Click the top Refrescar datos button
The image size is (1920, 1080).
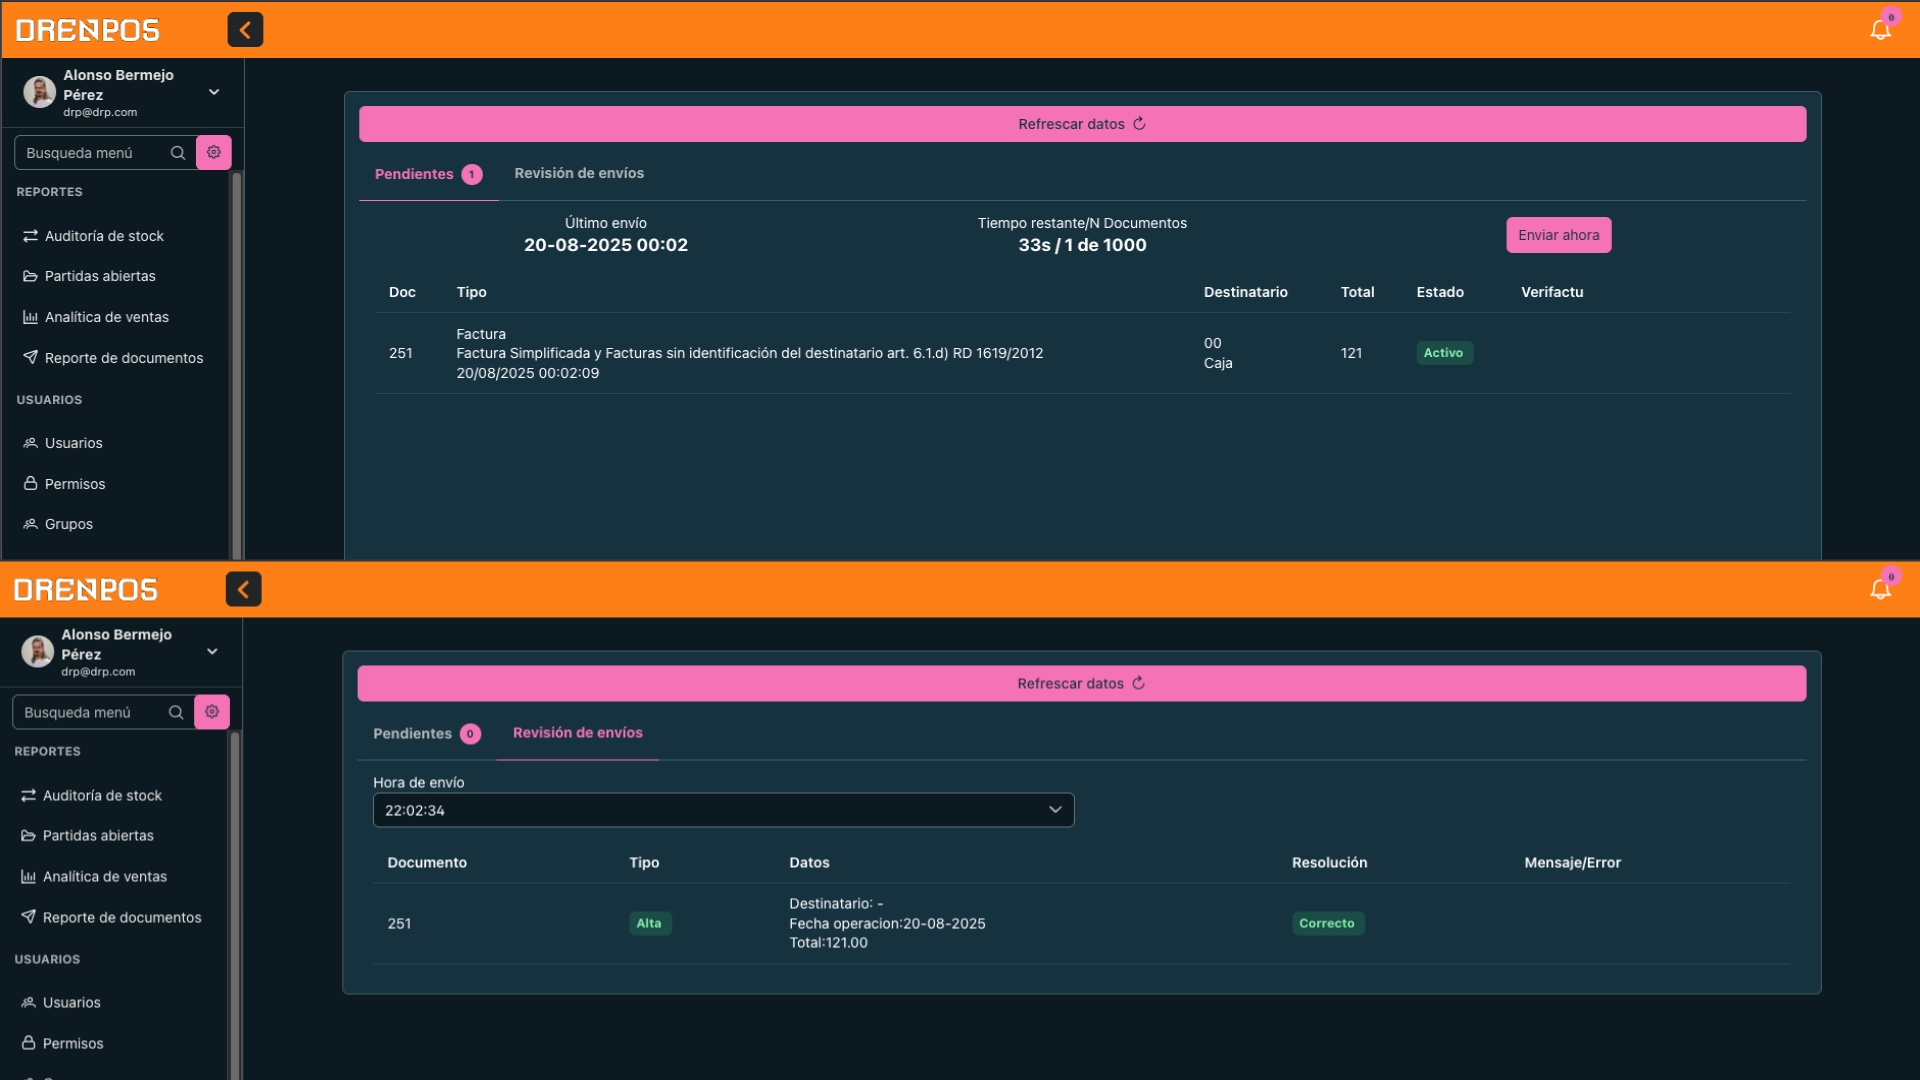click(x=1082, y=124)
